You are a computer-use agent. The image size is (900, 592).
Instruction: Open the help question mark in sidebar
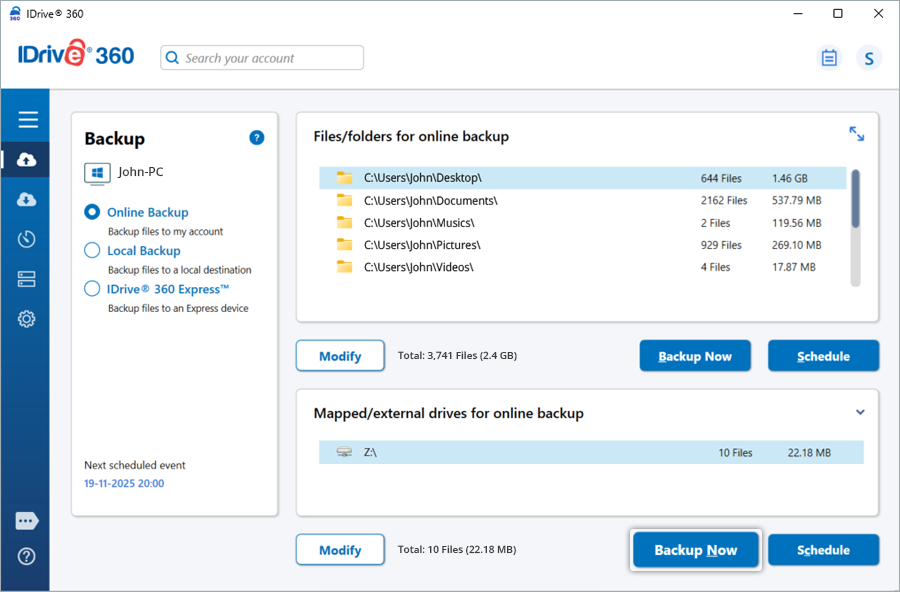27,556
